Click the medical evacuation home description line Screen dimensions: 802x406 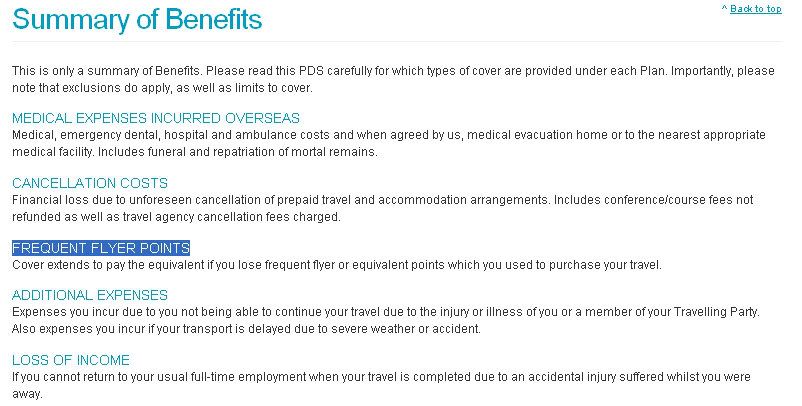[389, 135]
